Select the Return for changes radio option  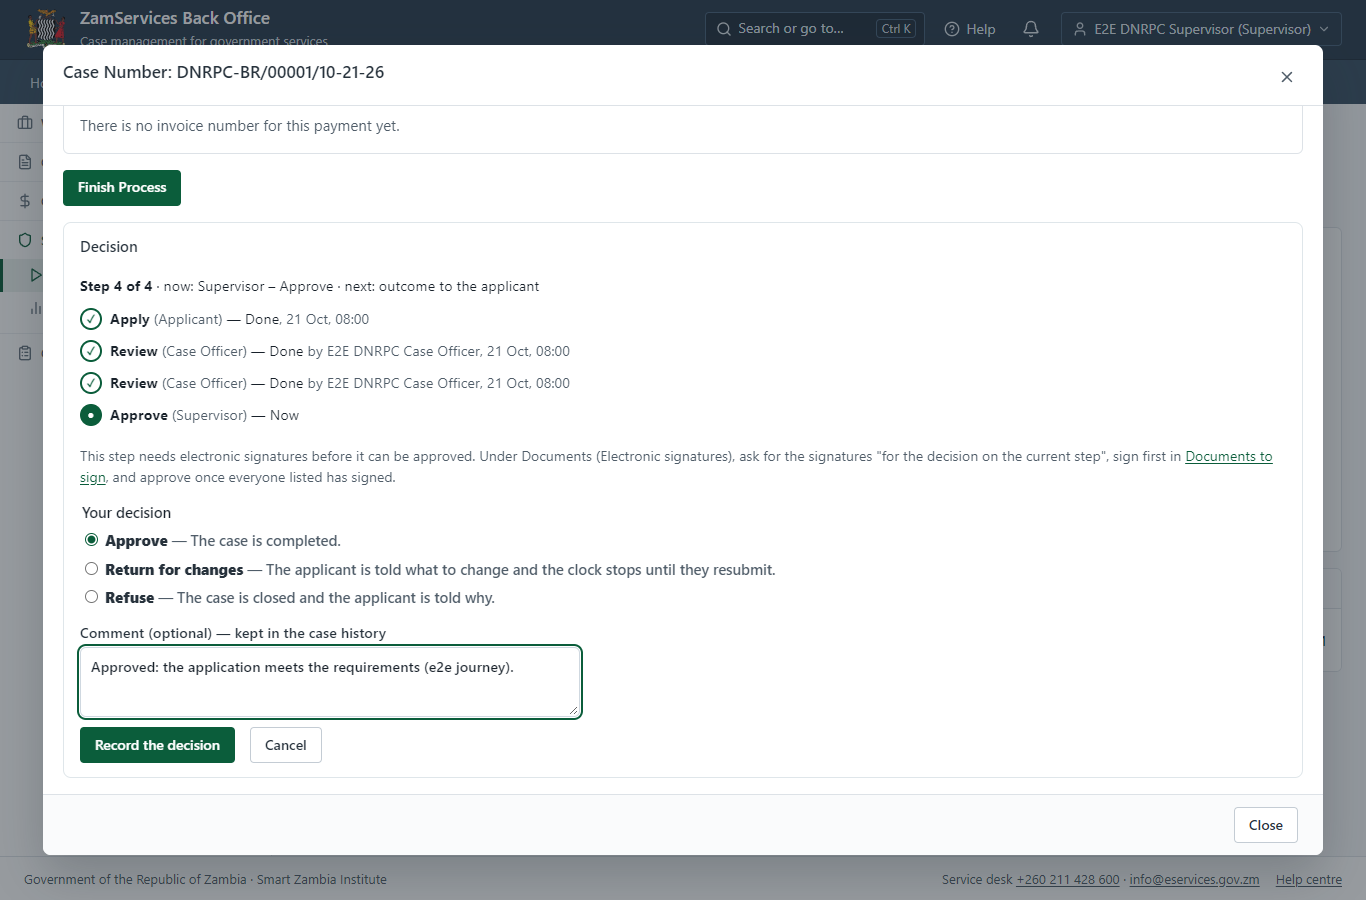(x=91, y=569)
